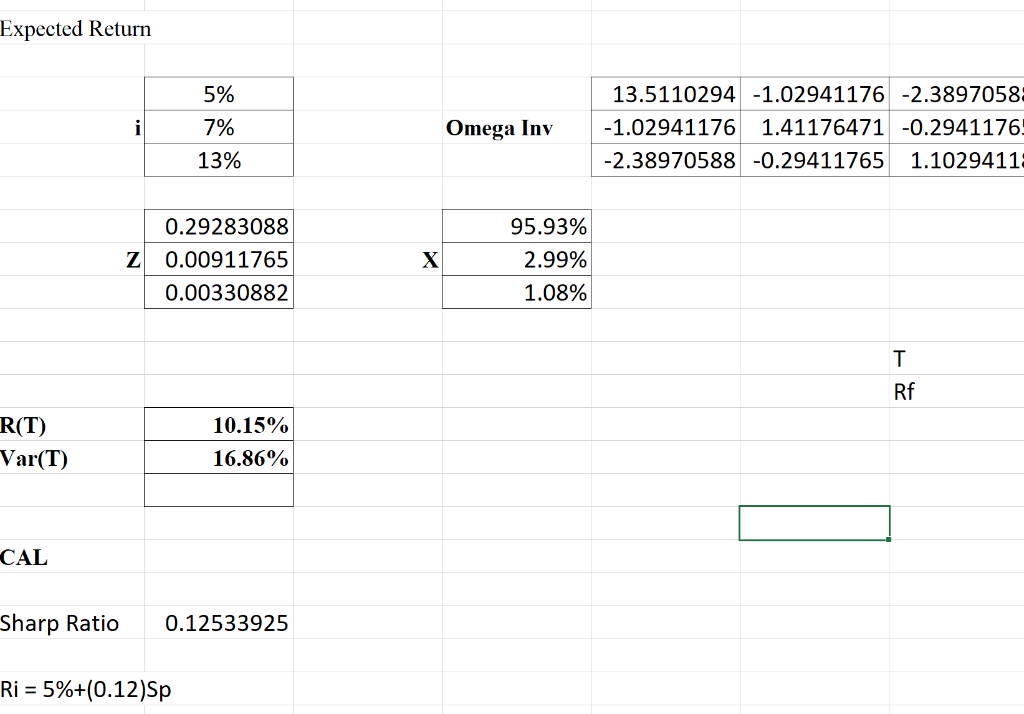Image resolution: width=1024 pixels, height=714 pixels.
Task: Select the 7% value next to label i
Action: point(218,127)
